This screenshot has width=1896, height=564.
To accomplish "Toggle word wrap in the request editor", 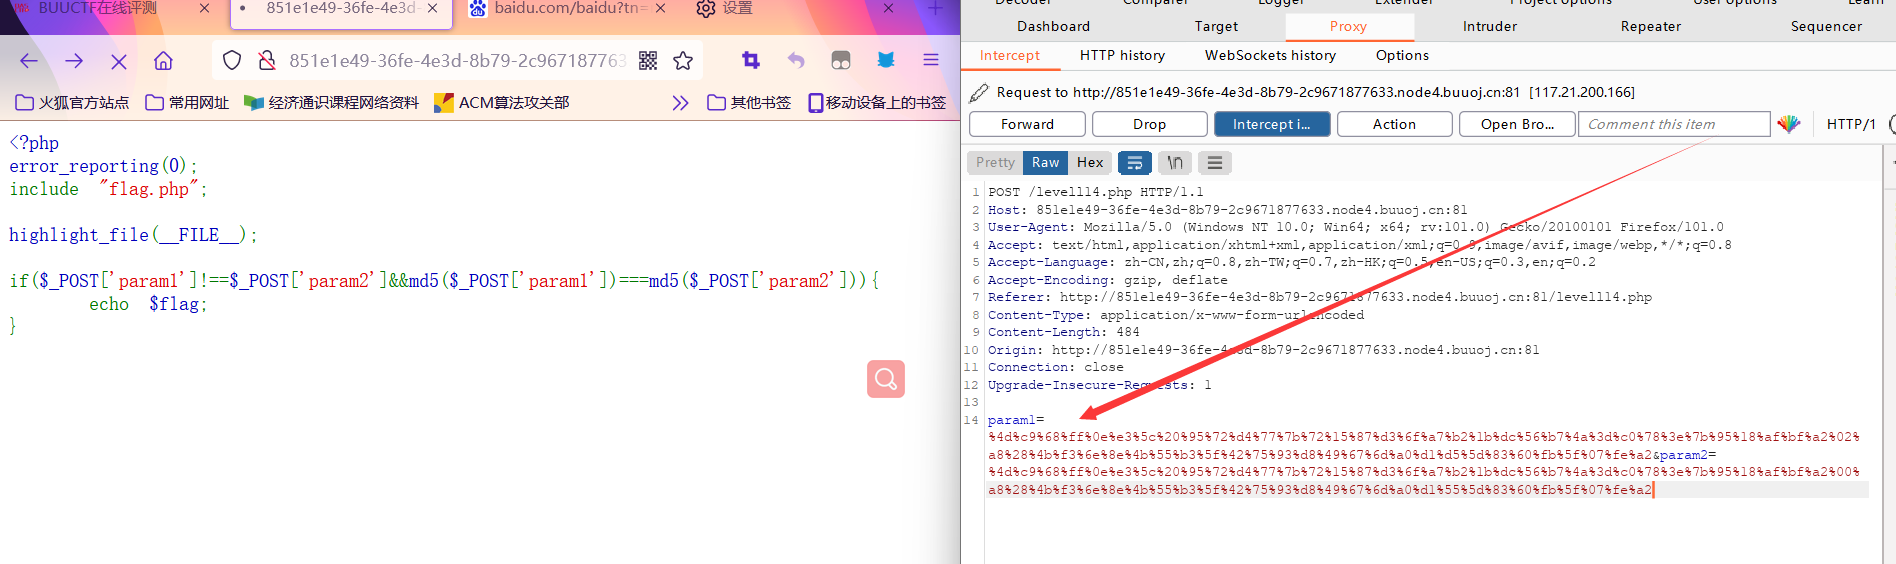I will 1134,163.
